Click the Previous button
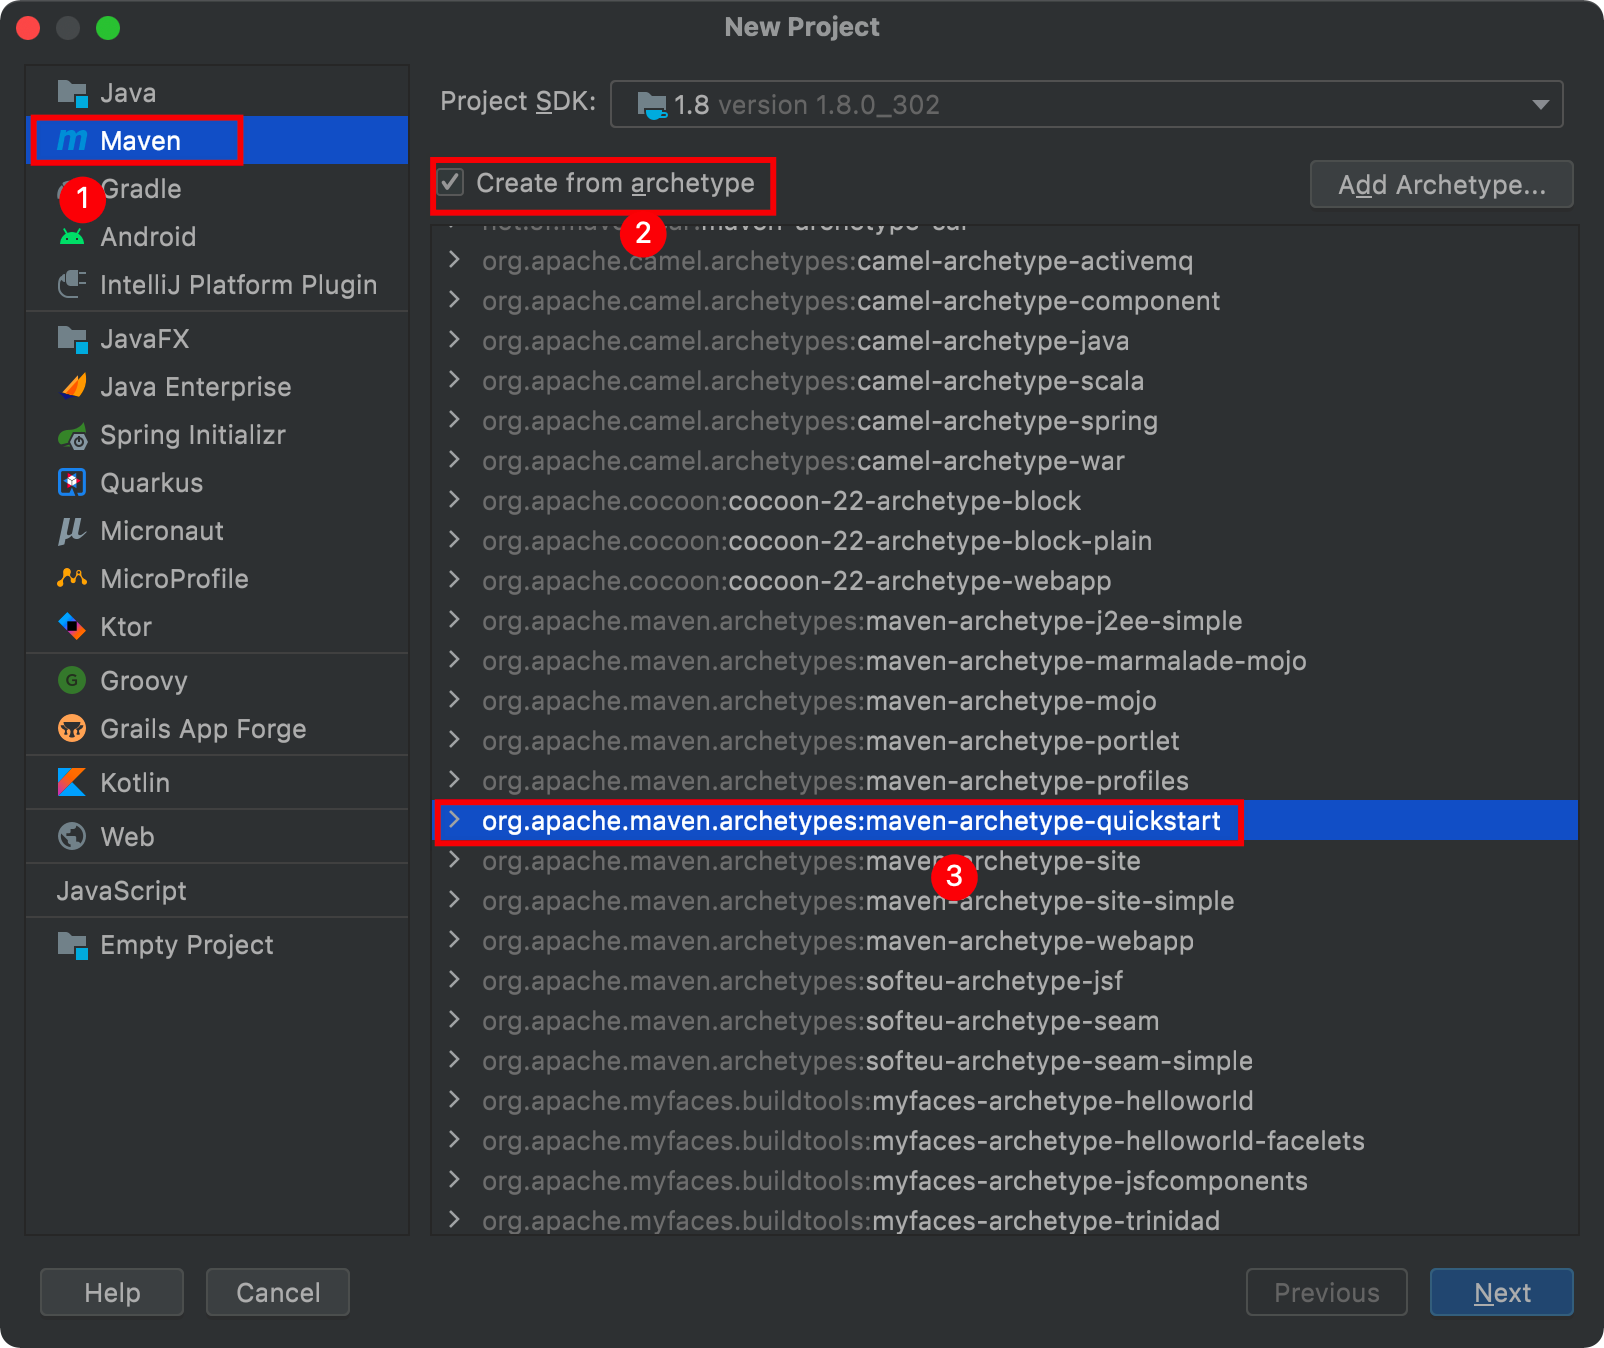The image size is (1604, 1348). pos(1326,1293)
